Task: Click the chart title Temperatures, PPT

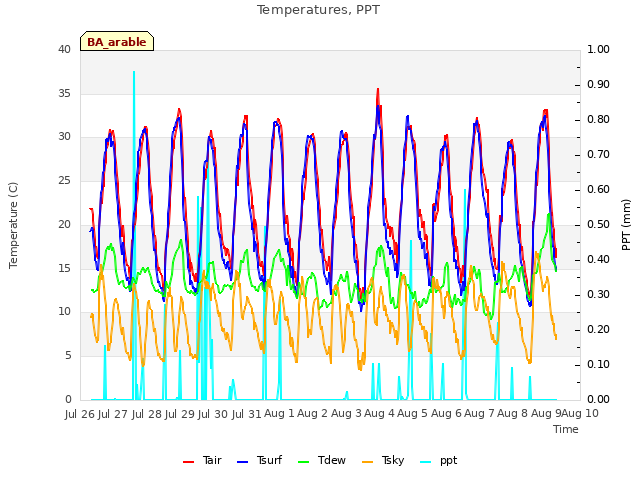Action: point(318,9)
